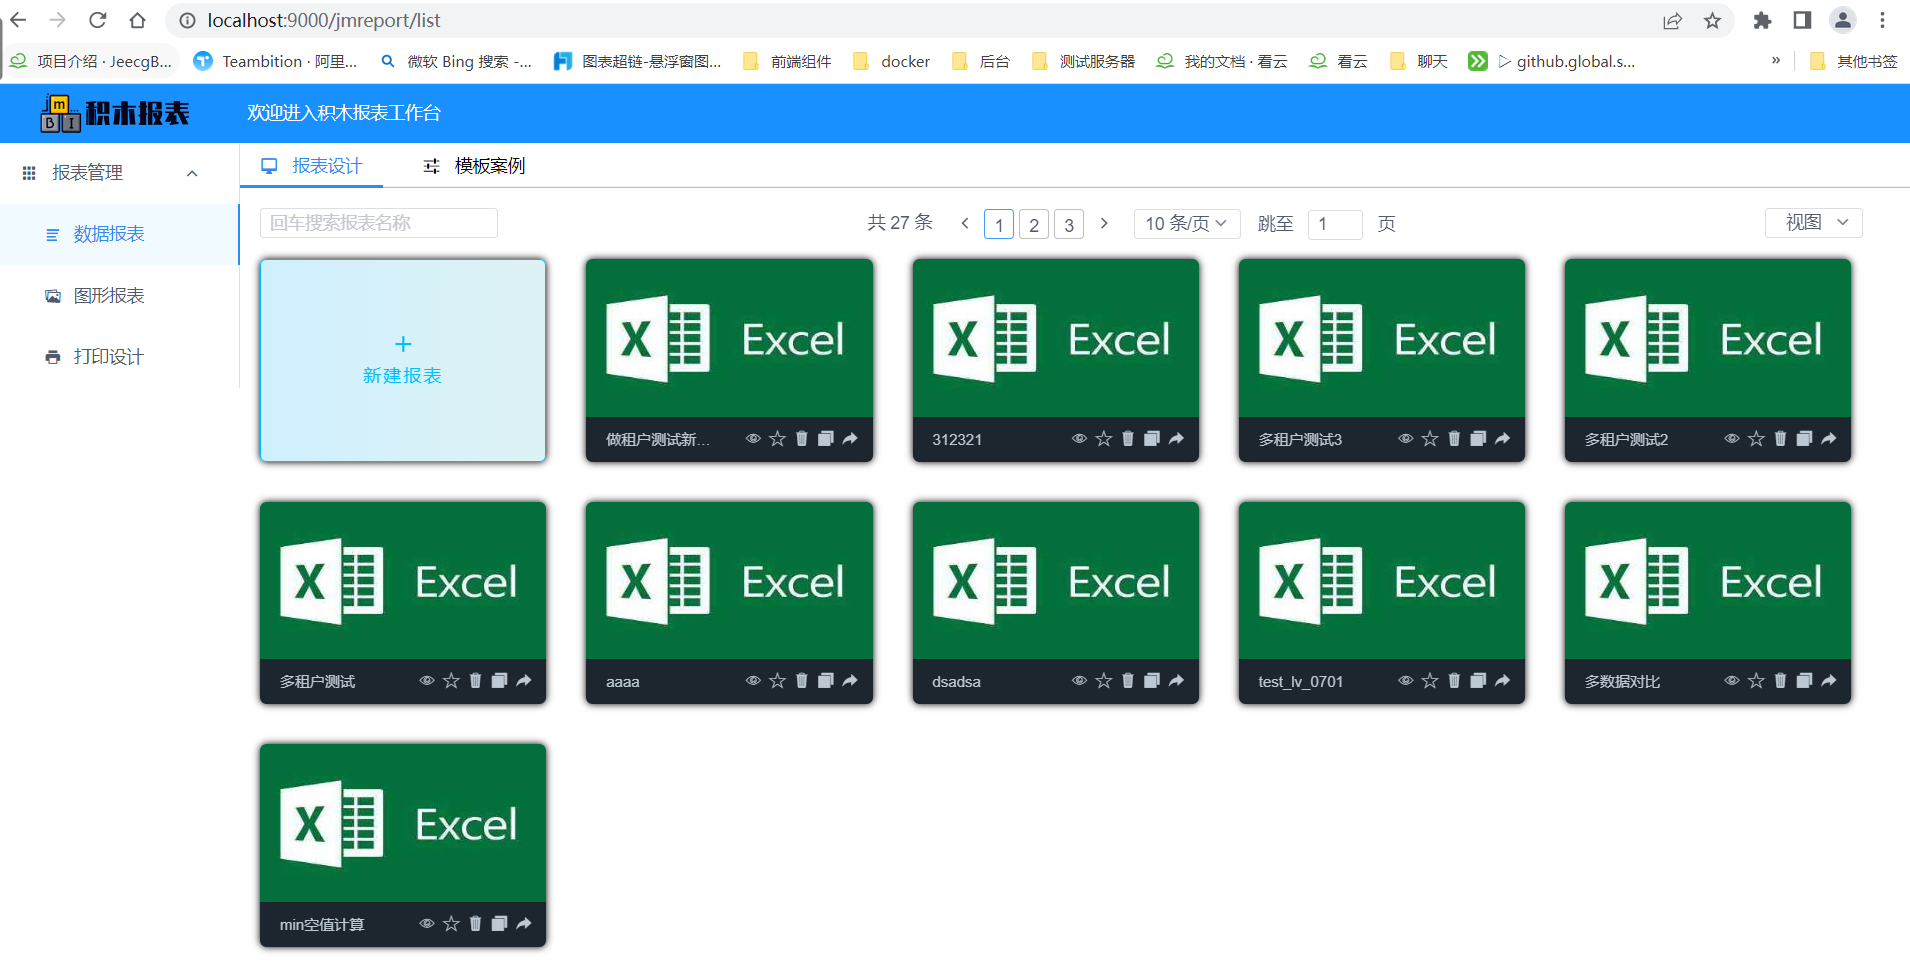Select page 1 in pagination

(x=999, y=224)
